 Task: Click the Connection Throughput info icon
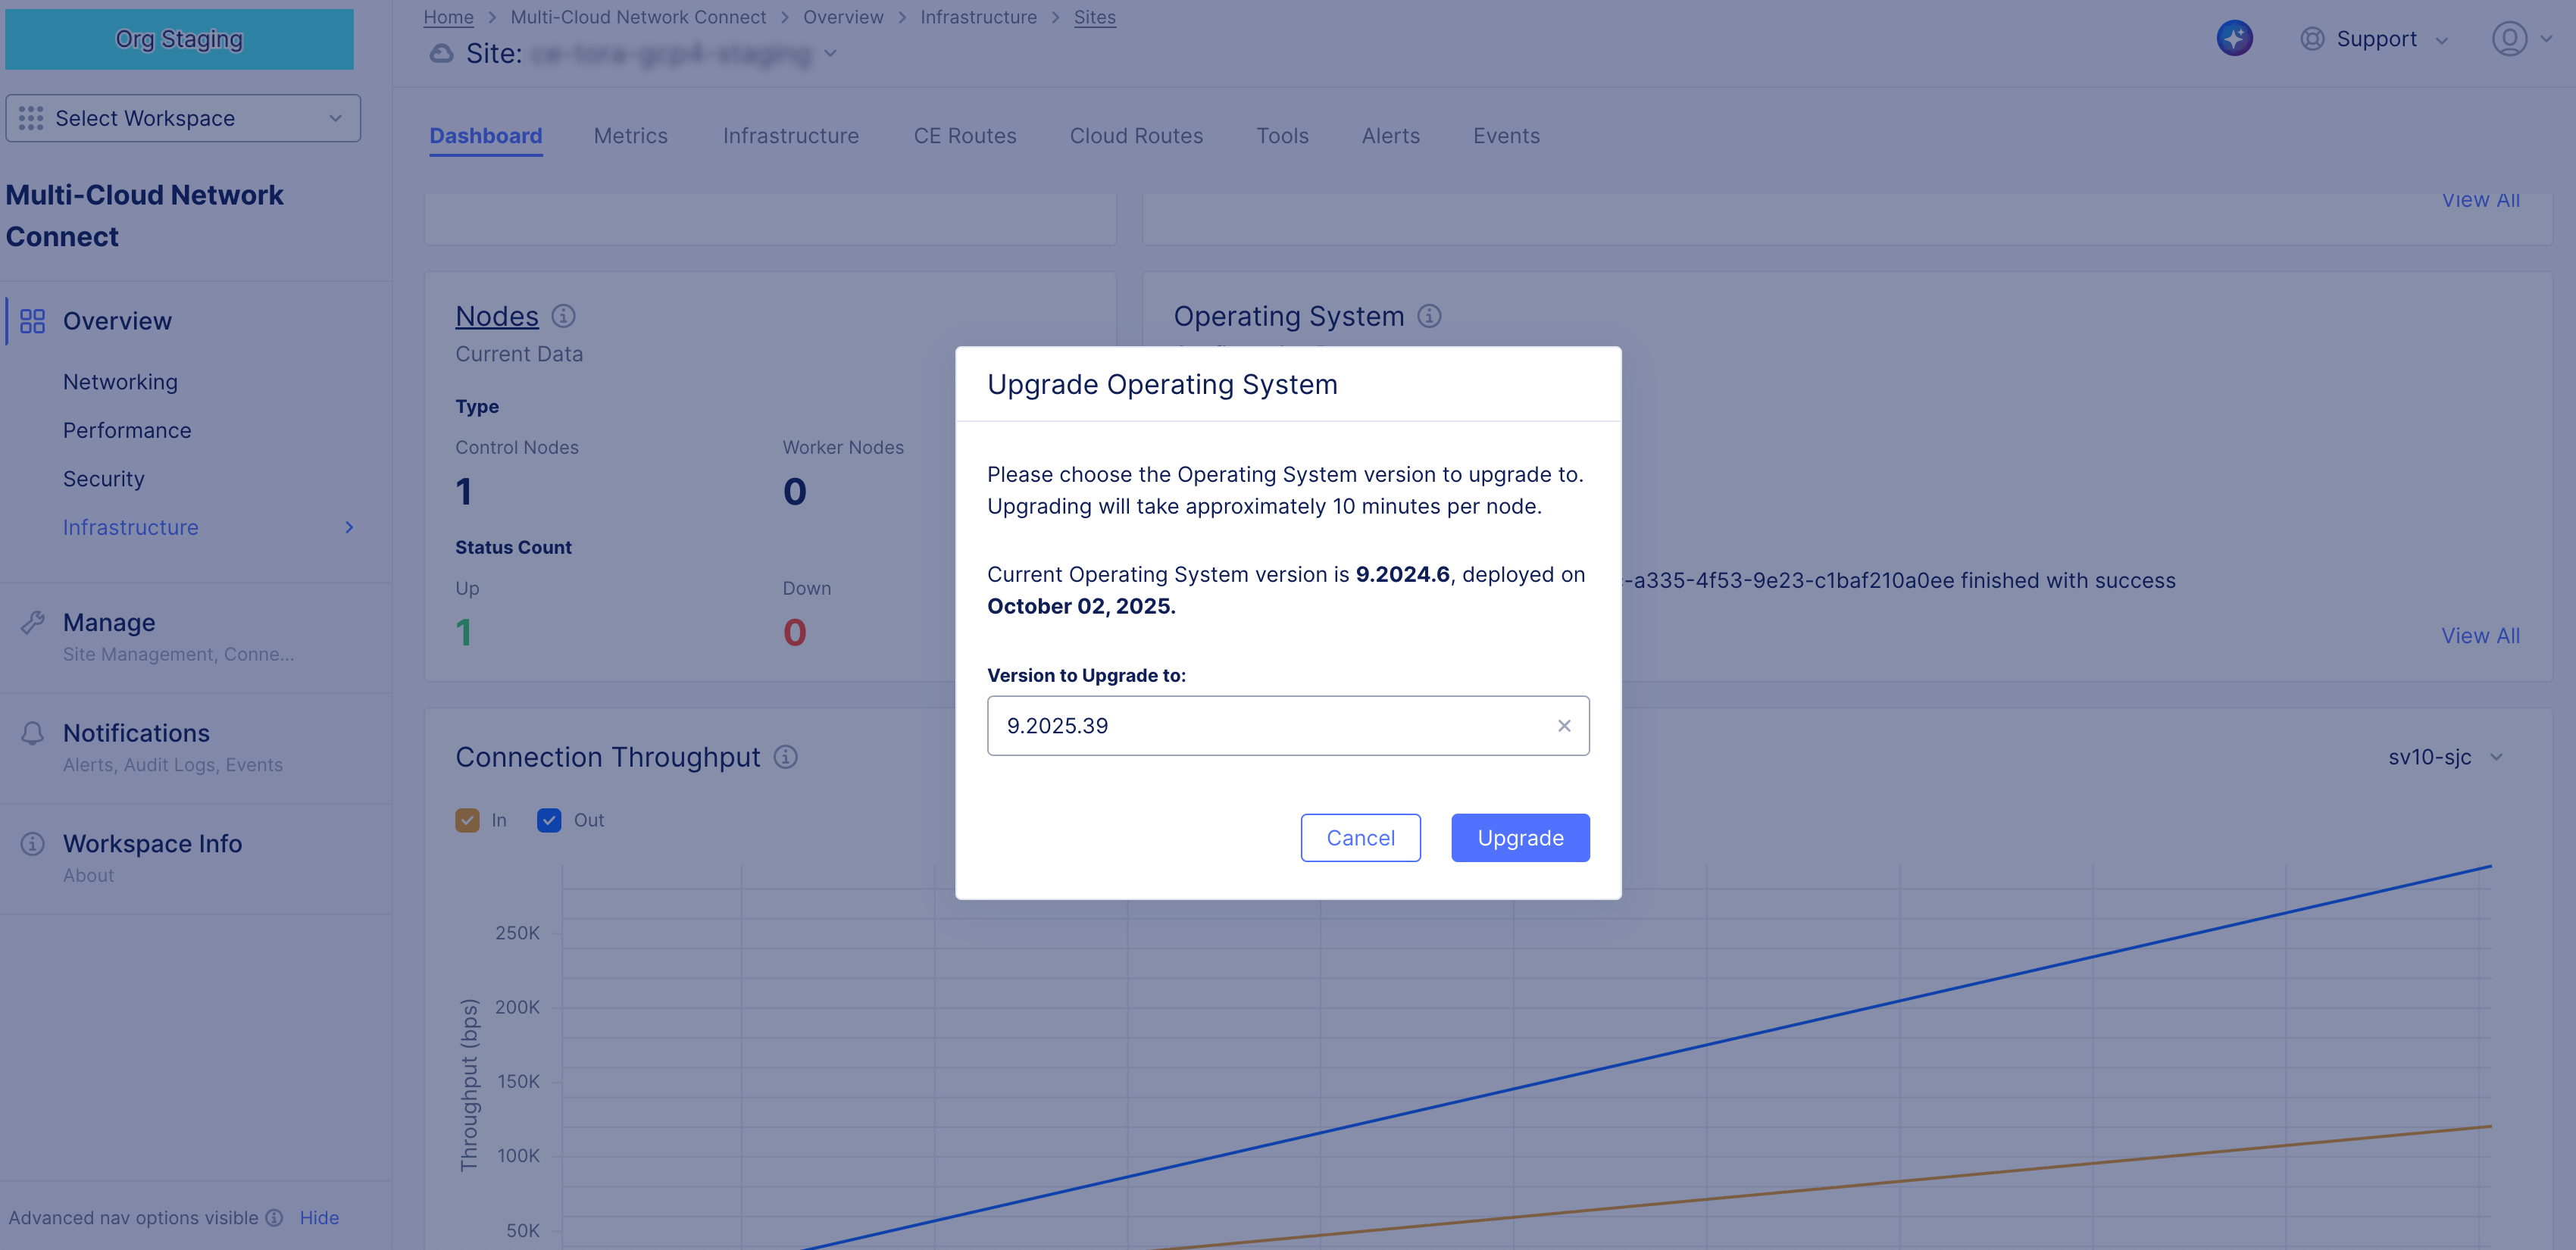coord(786,757)
